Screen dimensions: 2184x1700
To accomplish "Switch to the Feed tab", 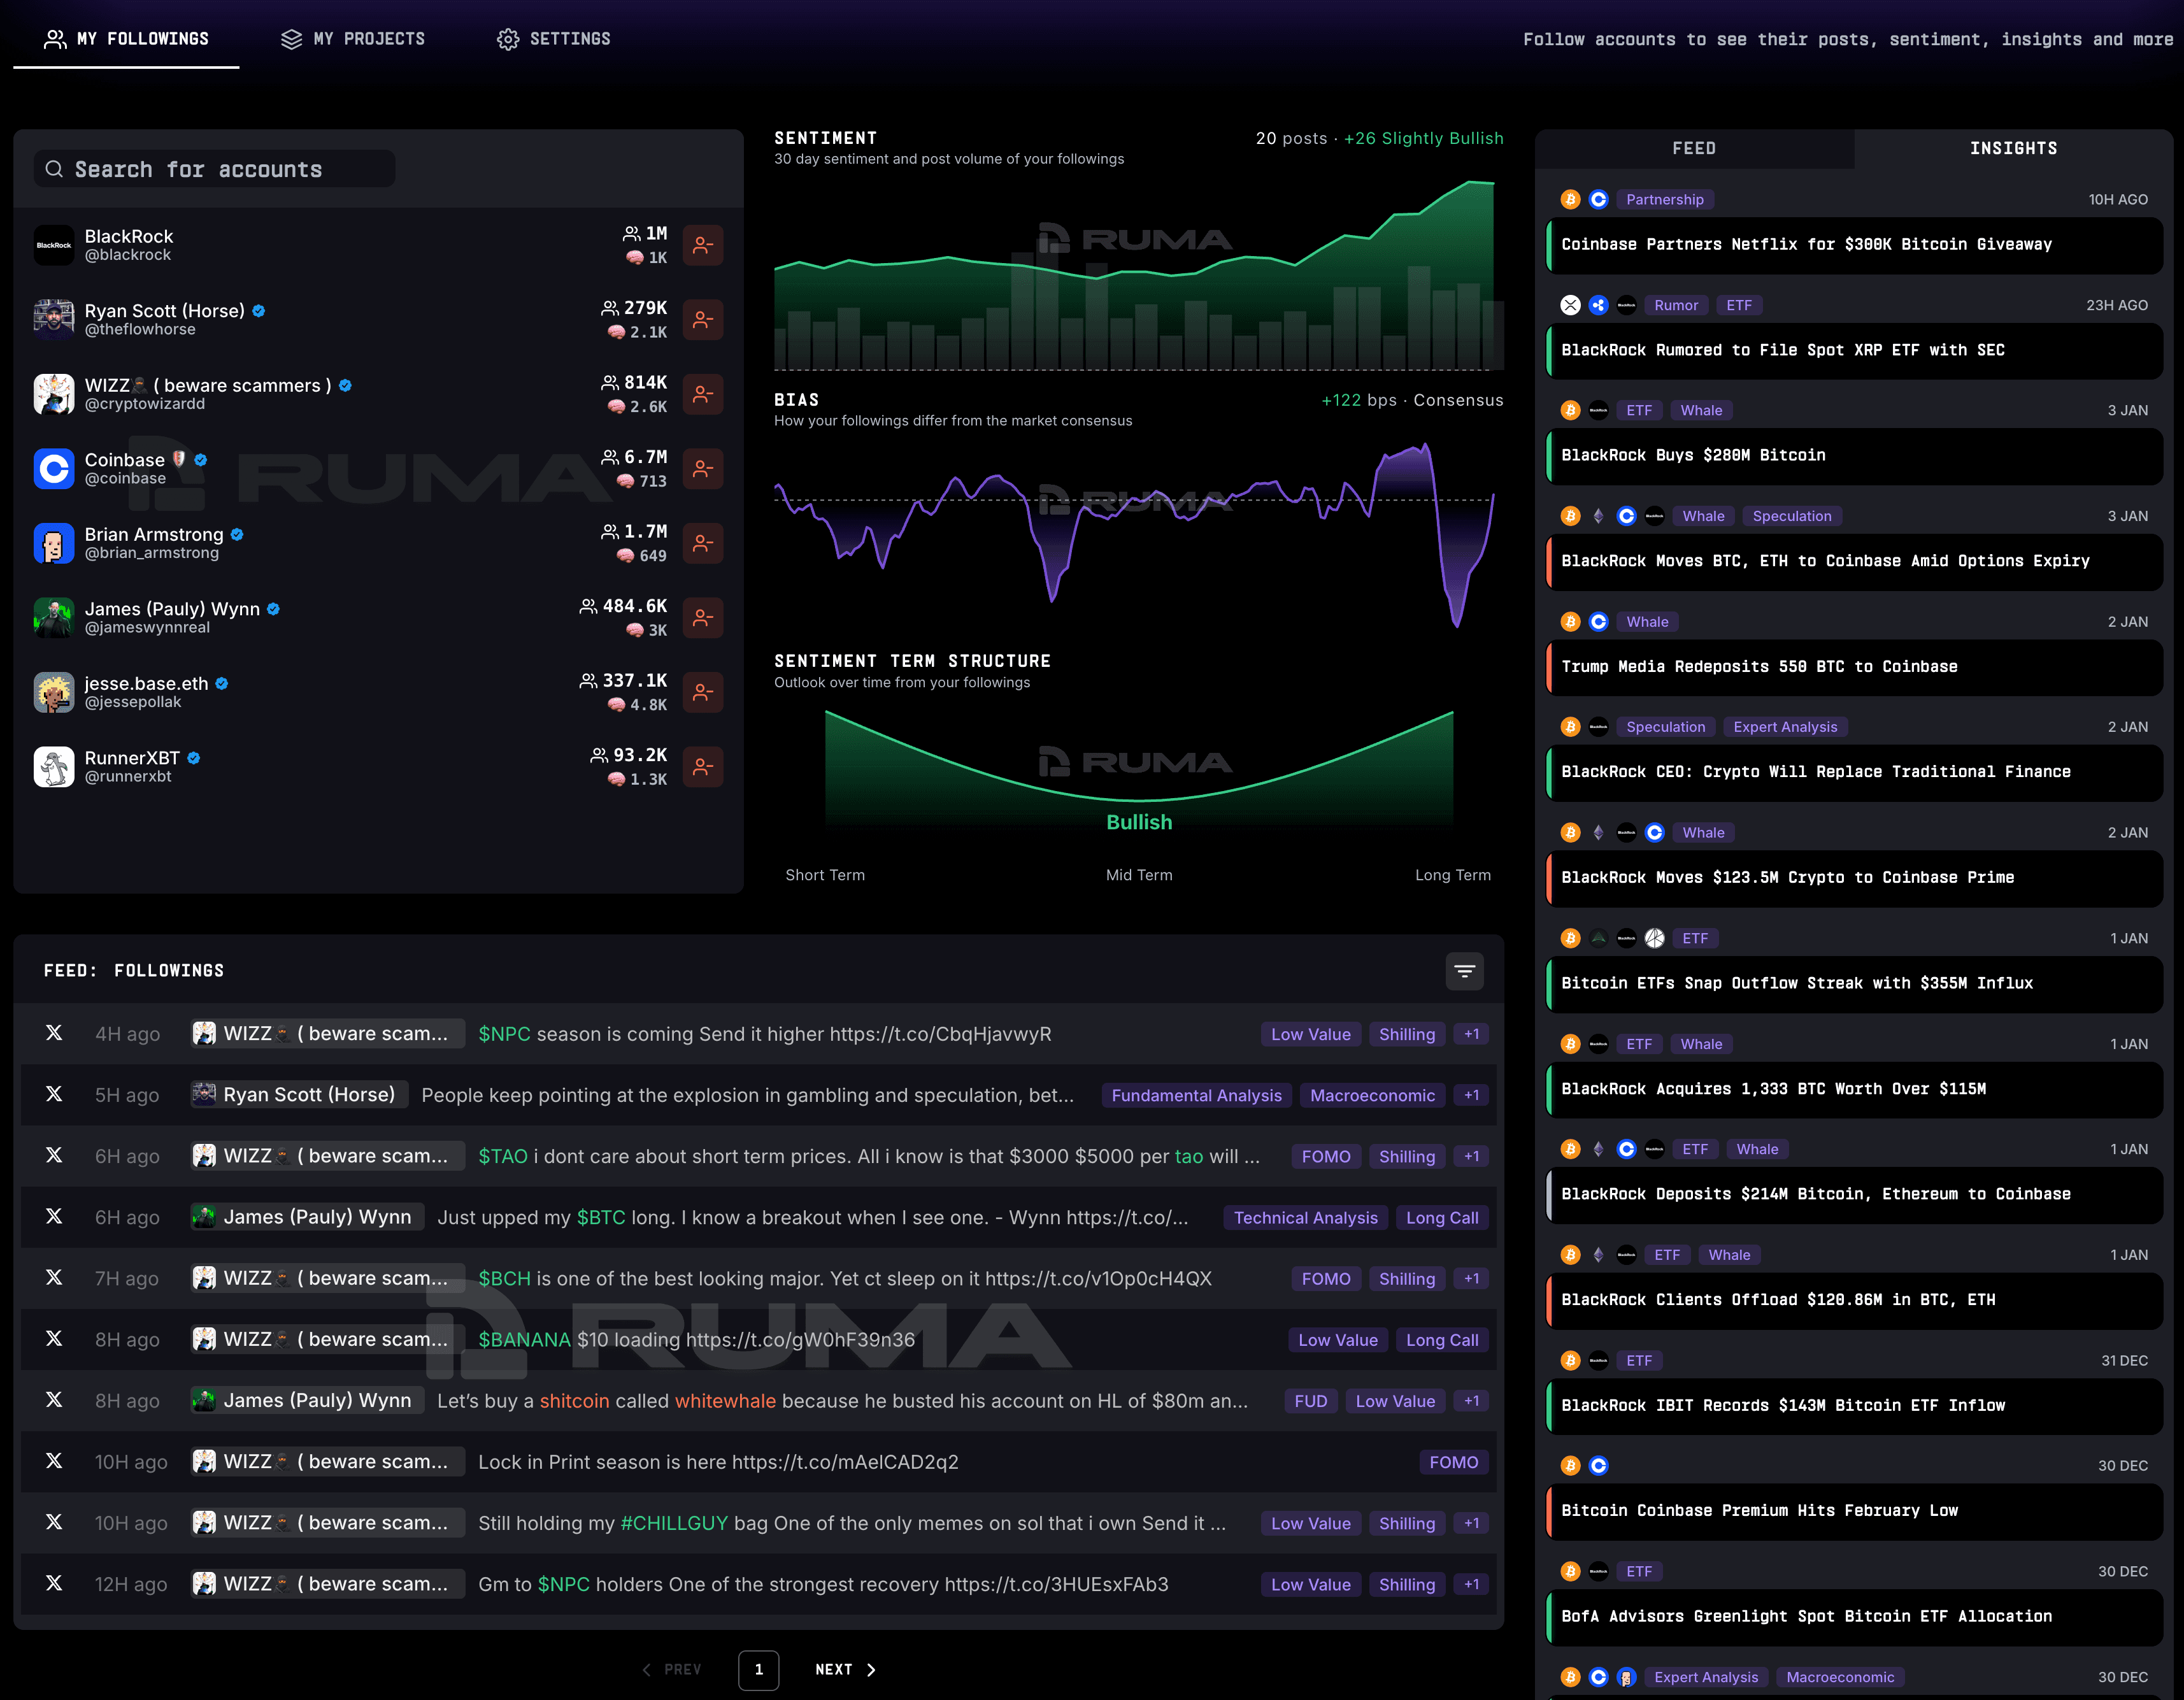I will click(x=1694, y=148).
